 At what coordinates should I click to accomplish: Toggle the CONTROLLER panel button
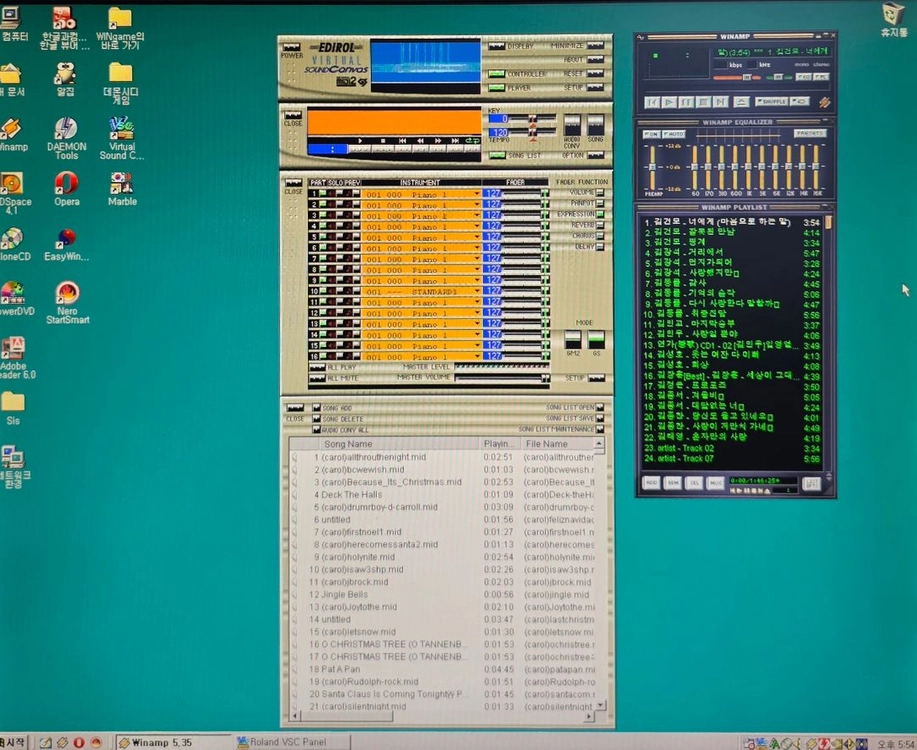coord(497,74)
